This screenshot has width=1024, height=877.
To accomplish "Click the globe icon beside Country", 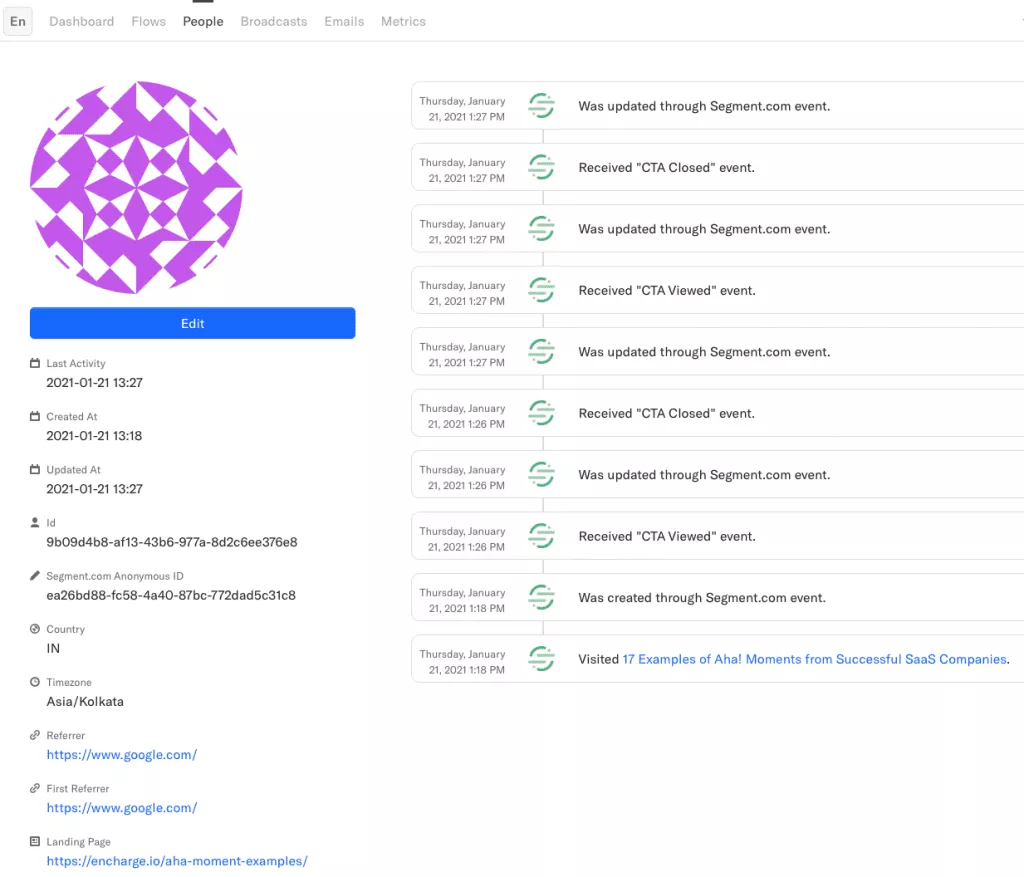I will [x=35, y=629].
